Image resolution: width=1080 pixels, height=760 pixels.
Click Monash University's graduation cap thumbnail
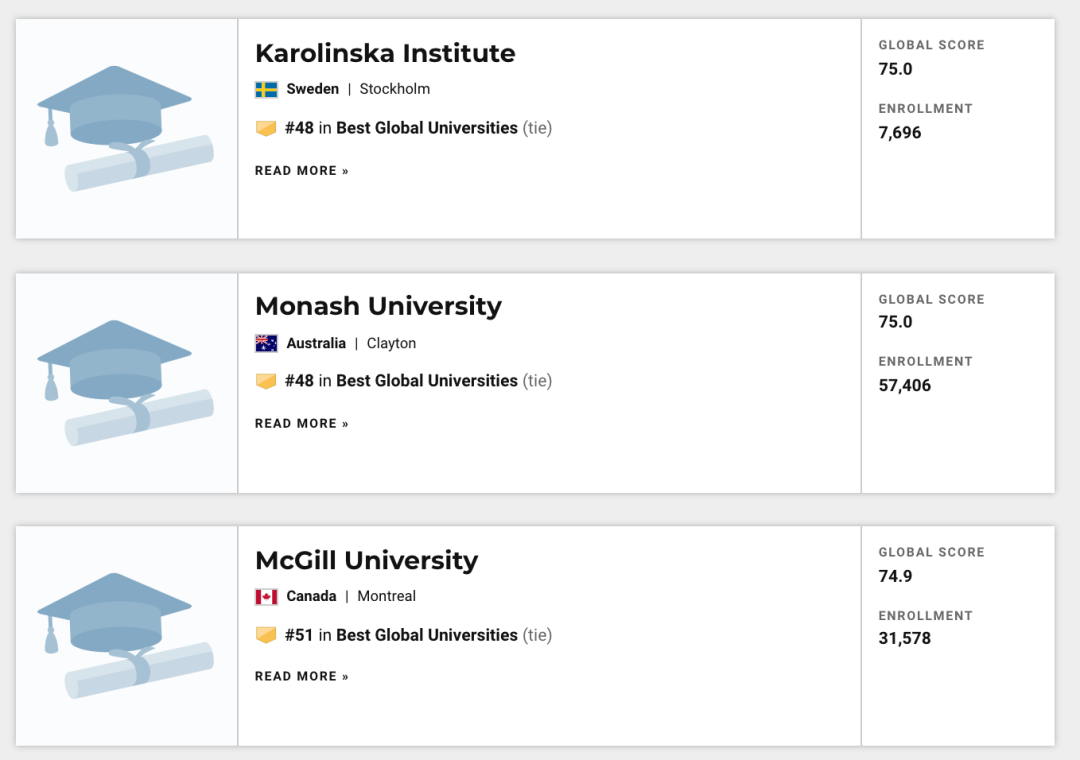[x=126, y=382]
